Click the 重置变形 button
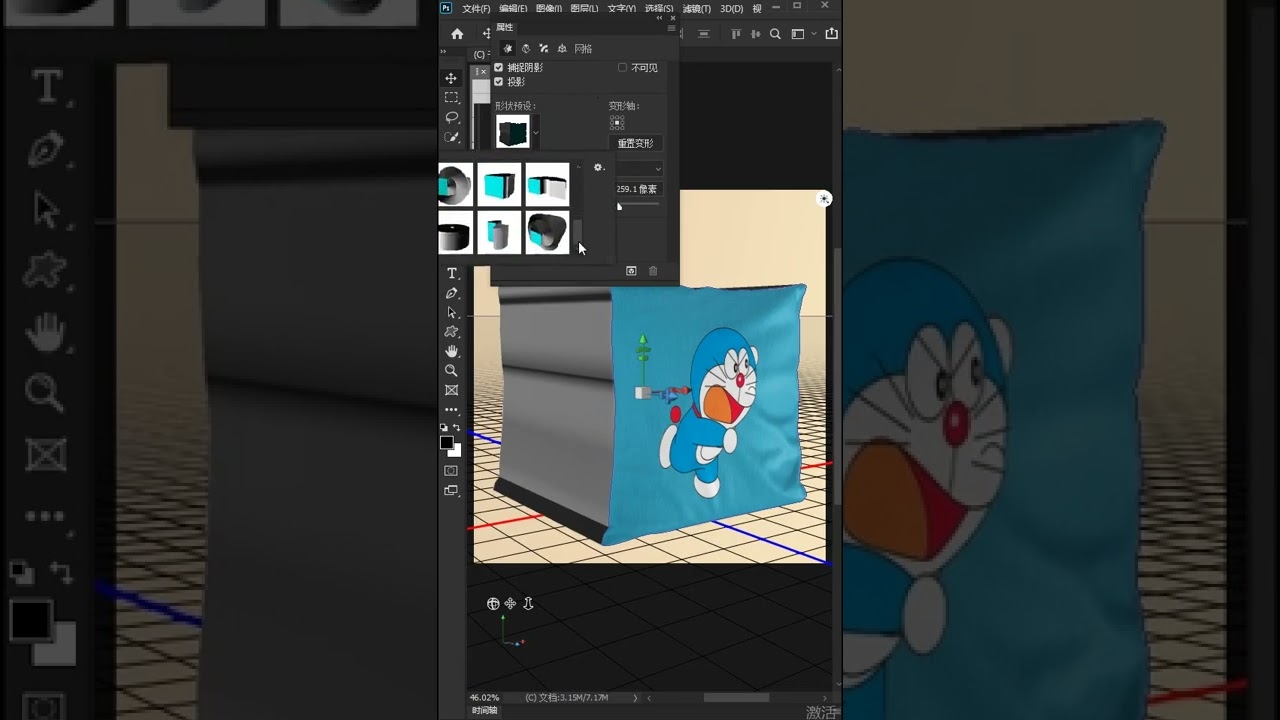 pos(635,143)
